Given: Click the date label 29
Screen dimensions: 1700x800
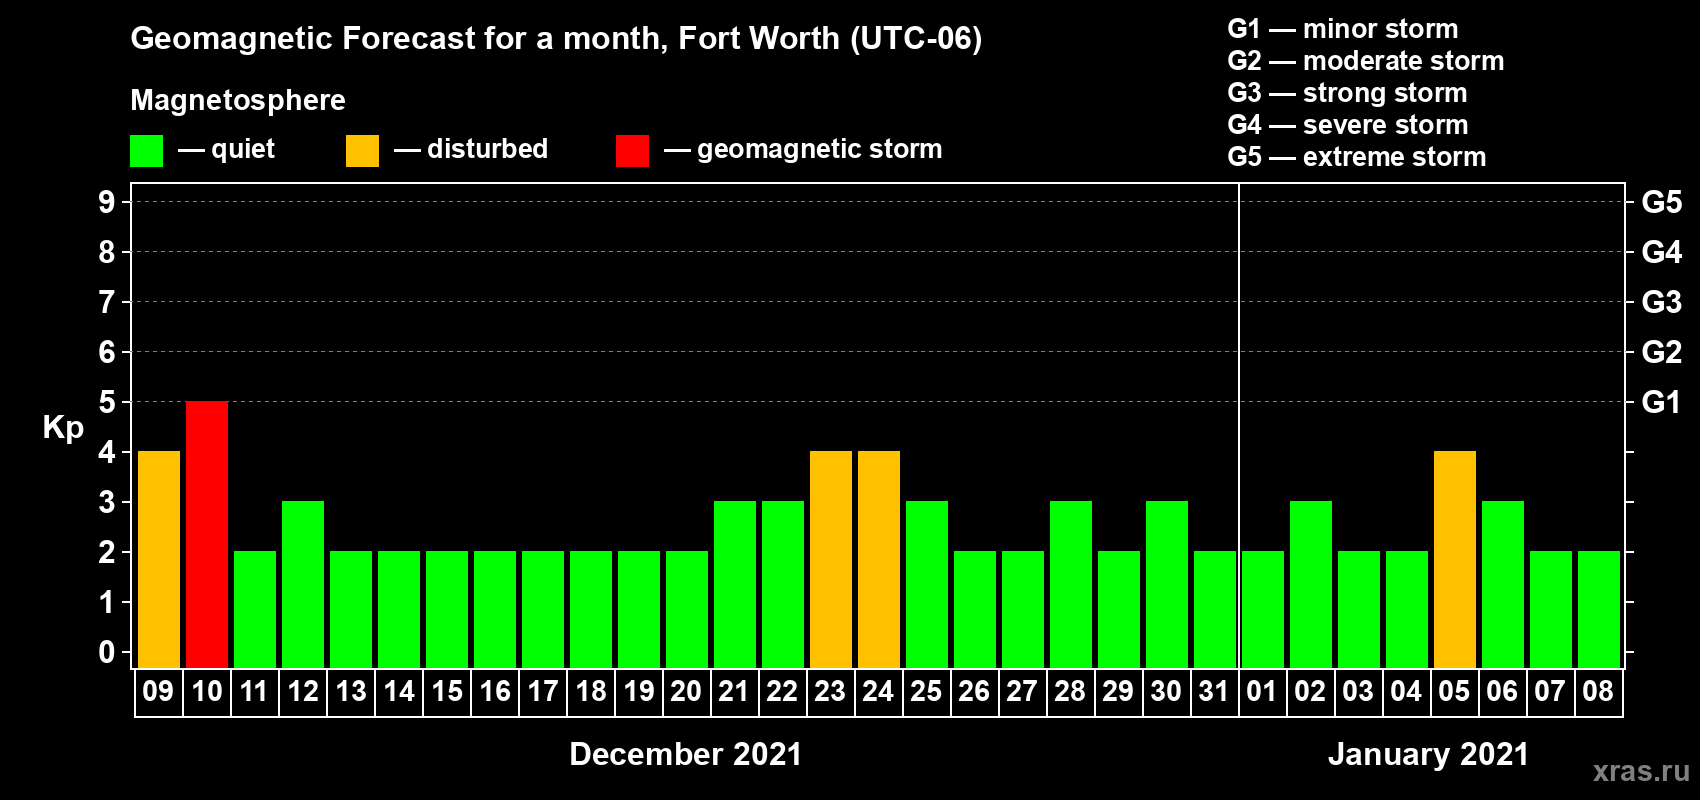Looking at the screenshot, I should pos(1118,691).
